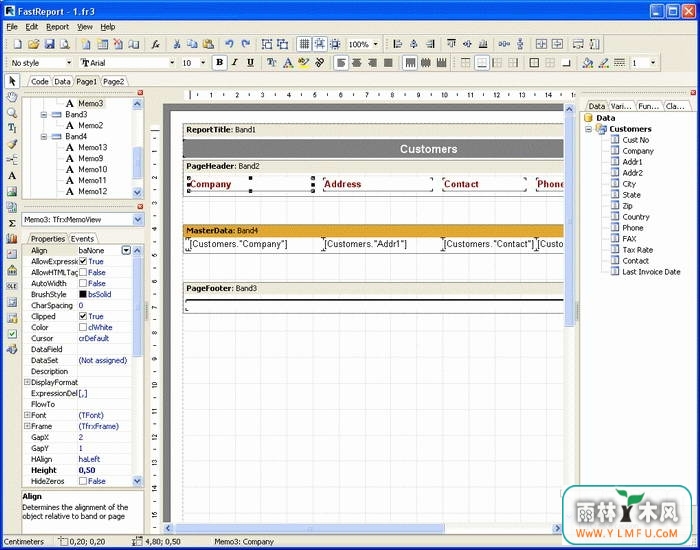Collapse the Customers dataset node
The image size is (700, 550).
pyautogui.click(x=589, y=129)
